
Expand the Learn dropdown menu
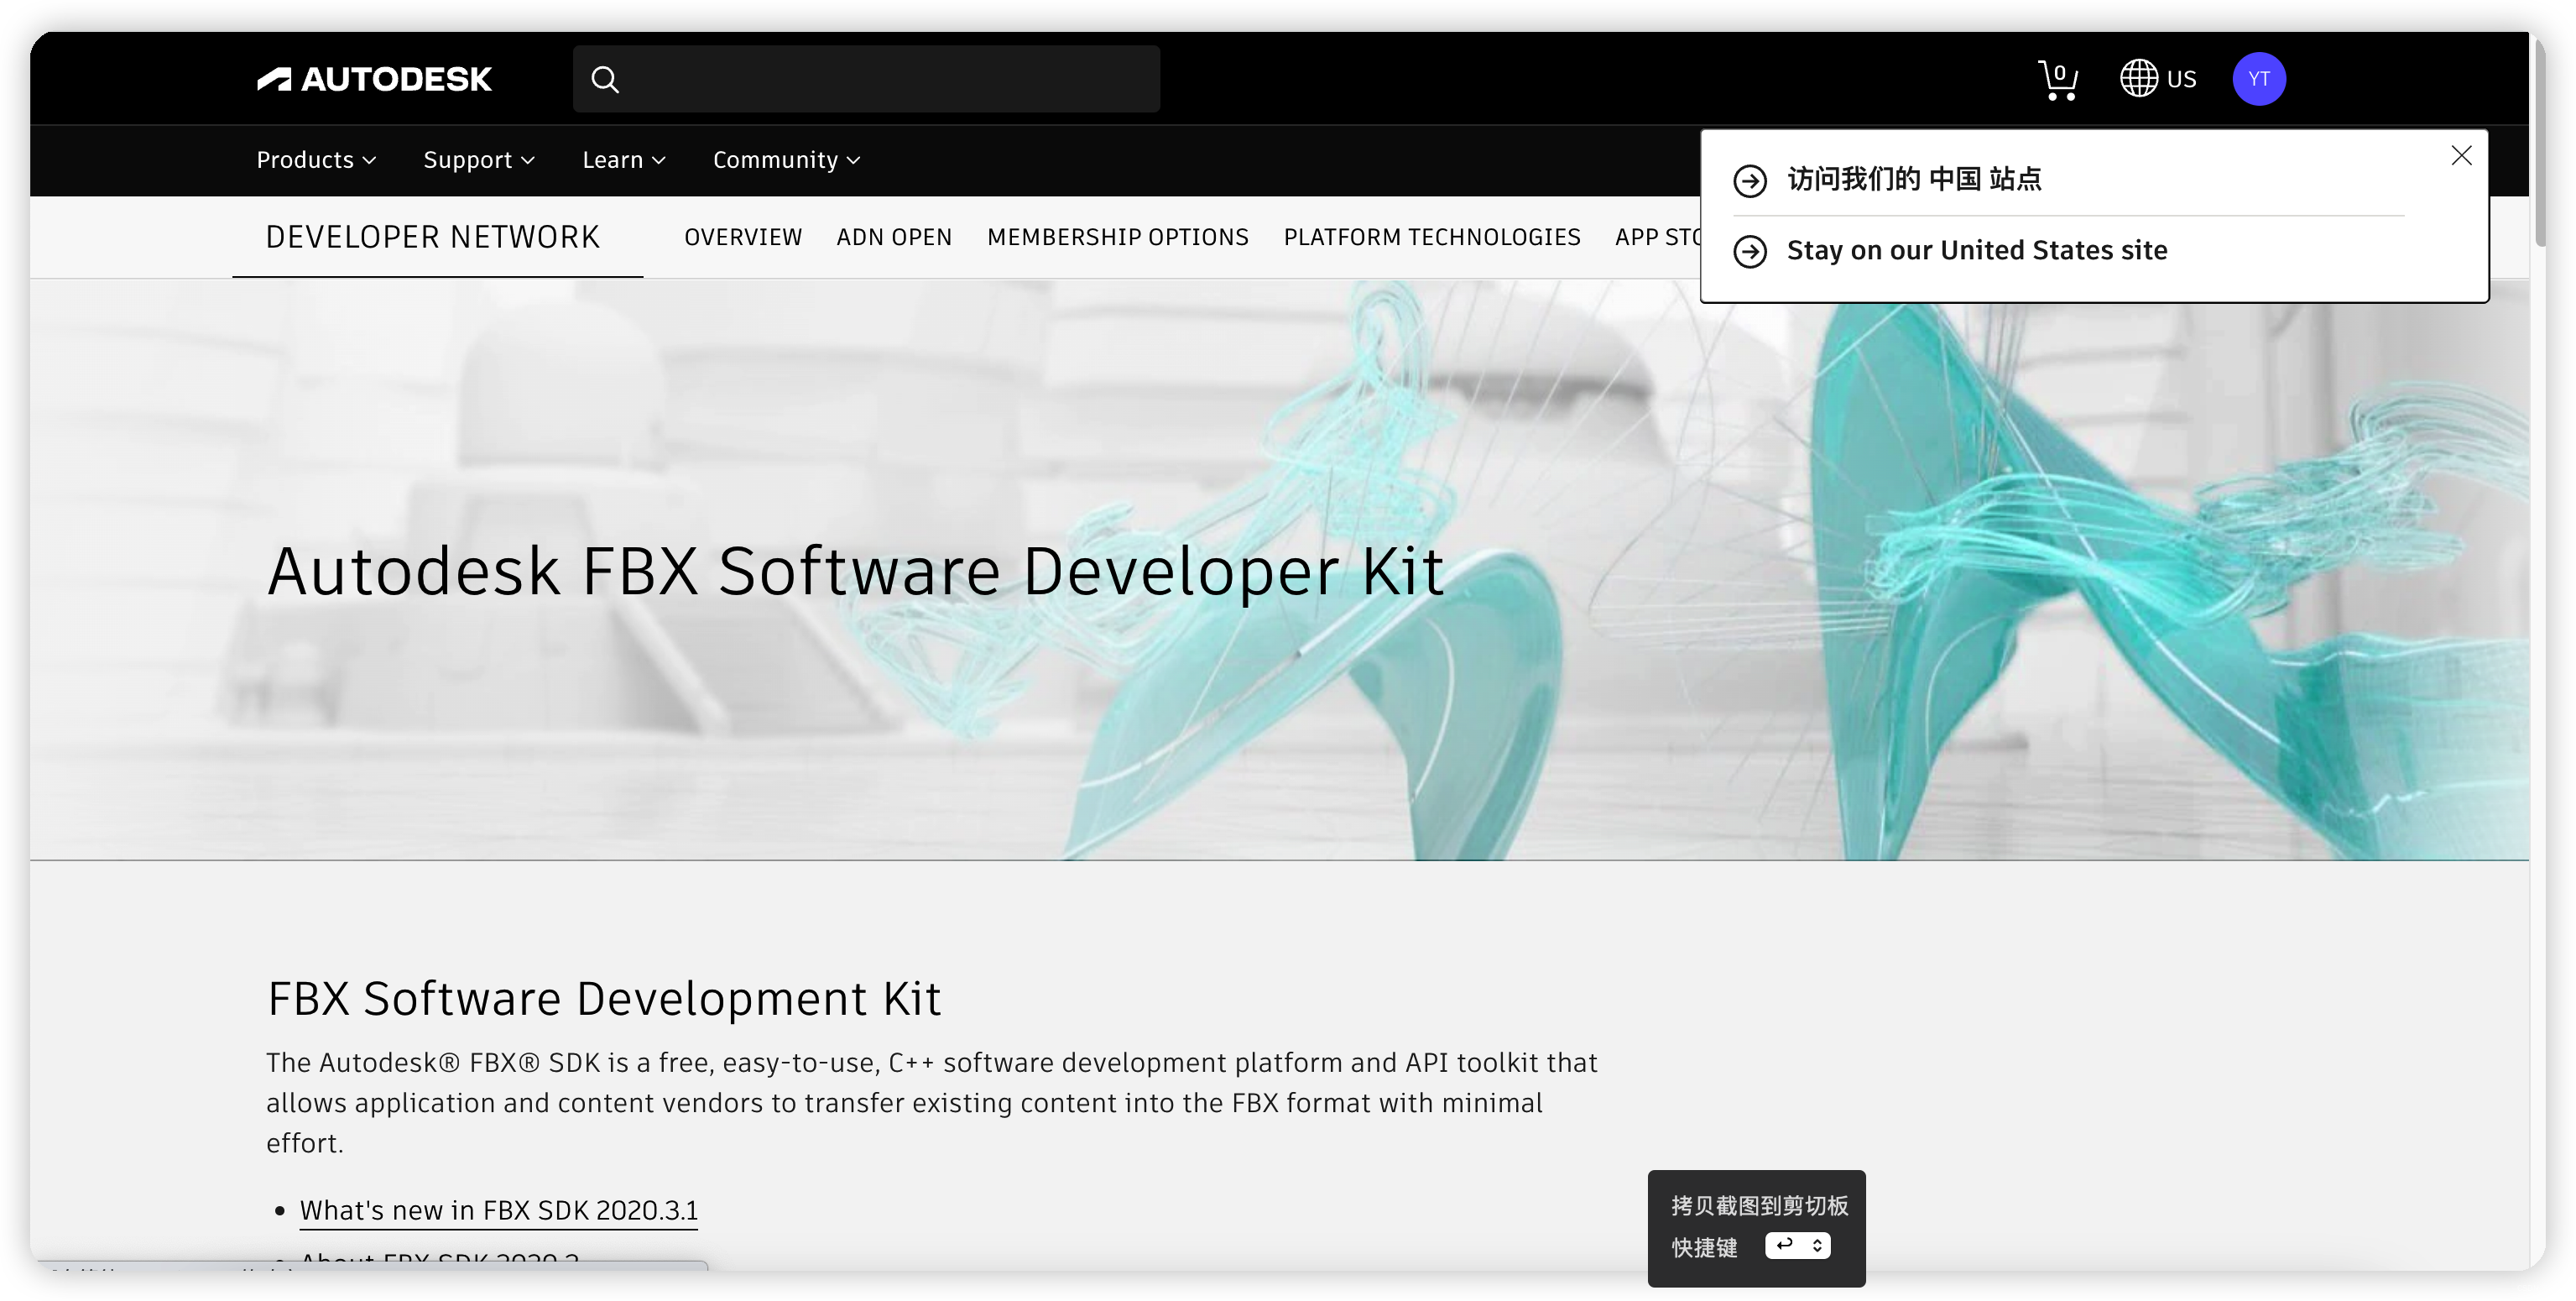(624, 160)
